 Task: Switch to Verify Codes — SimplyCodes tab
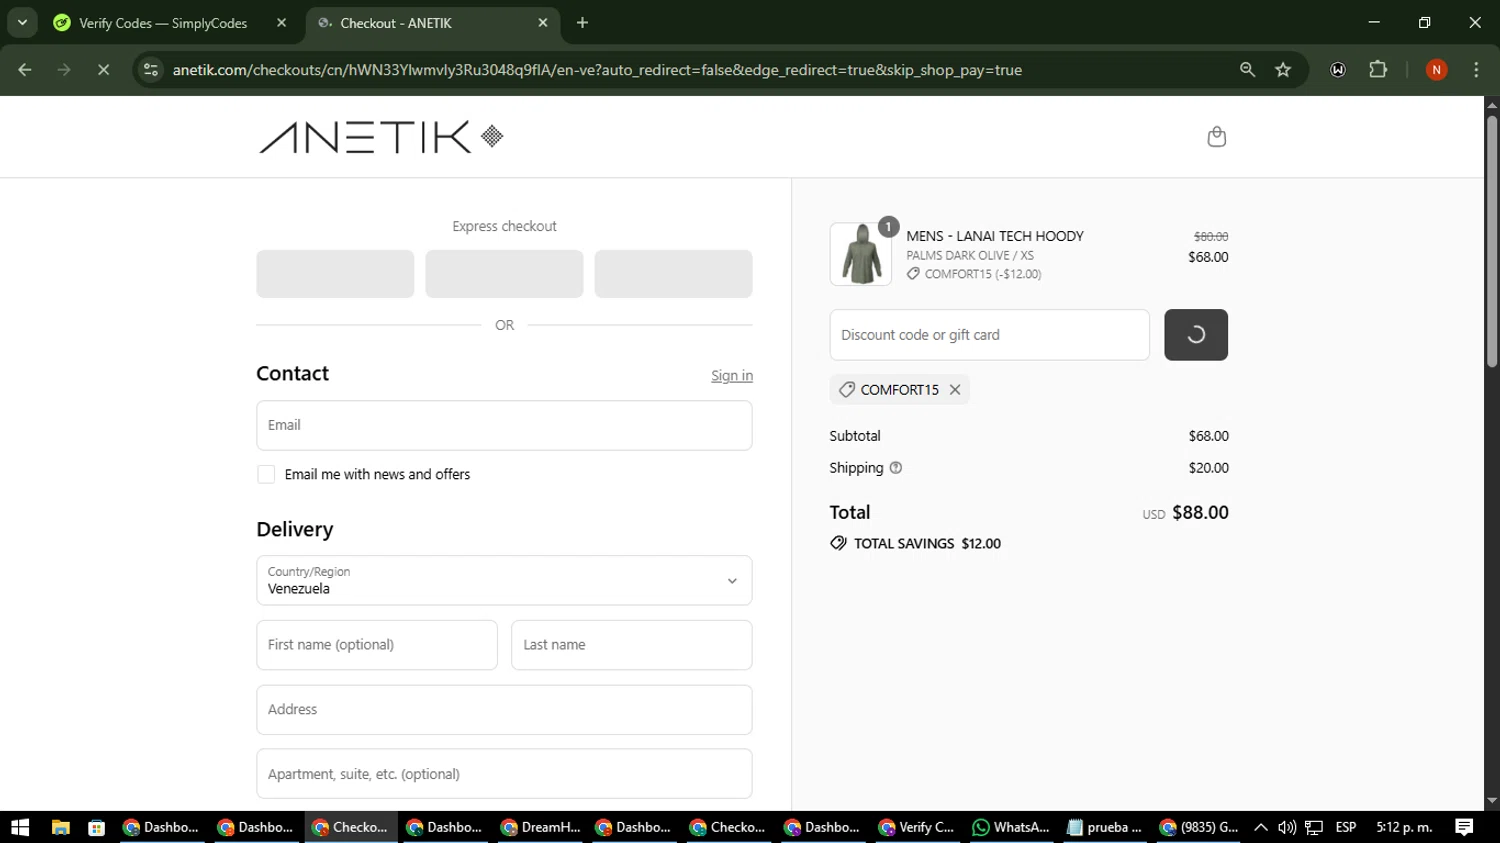coord(163,23)
